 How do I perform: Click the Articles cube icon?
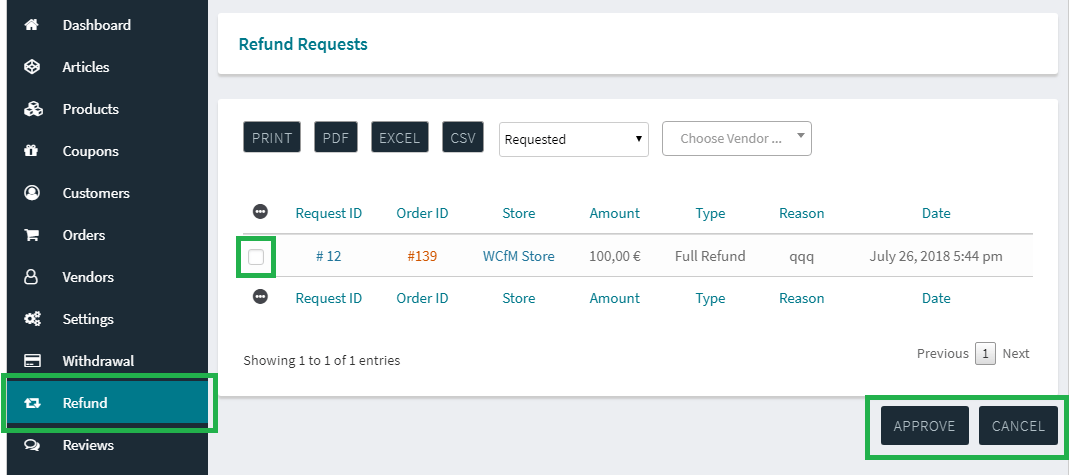[x=32, y=67]
